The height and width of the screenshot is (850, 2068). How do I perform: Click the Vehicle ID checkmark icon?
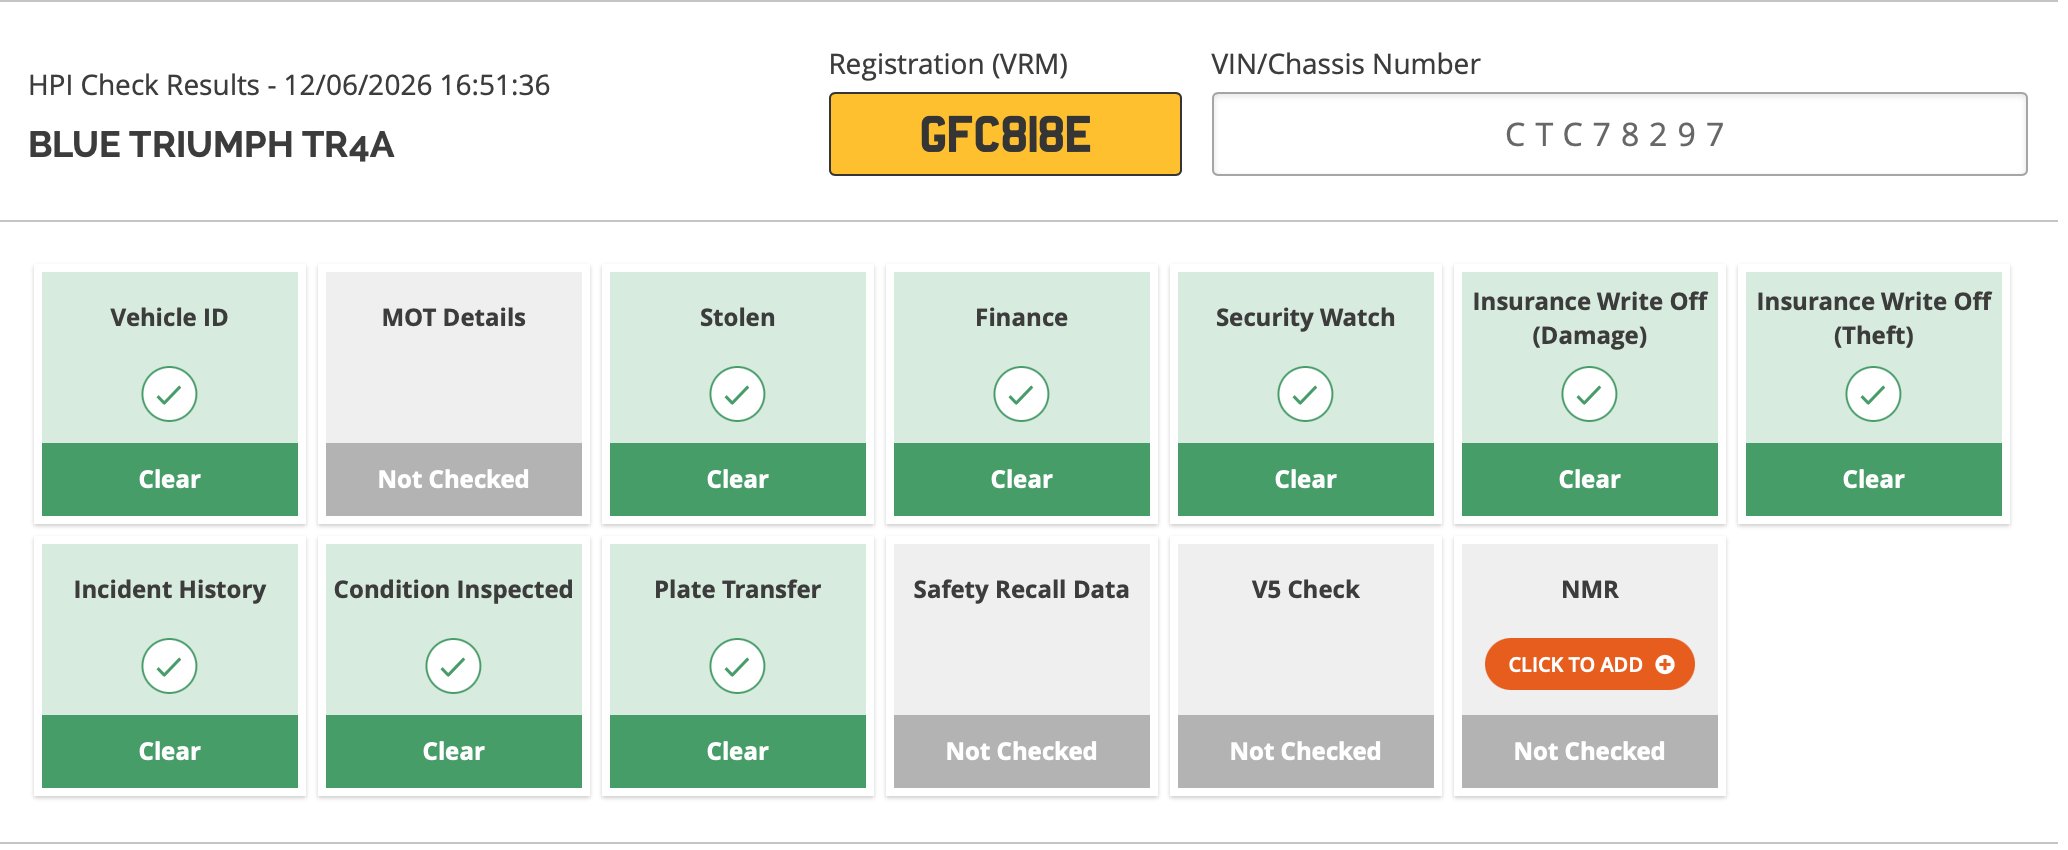click(x=169, y=394)
